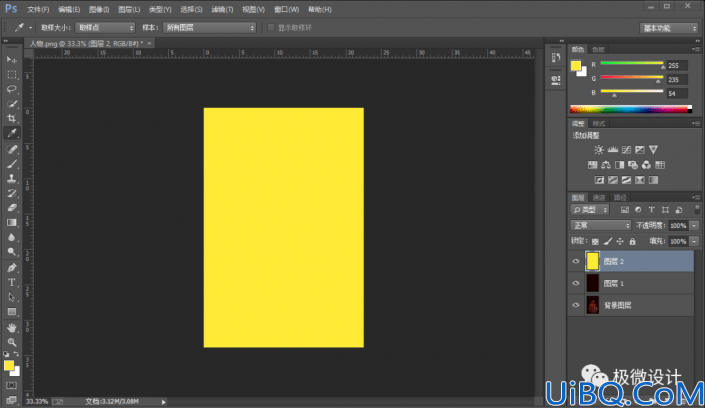Select the Brush tool
The height and width of the screenshot is (408, 705).
point(12,164)
